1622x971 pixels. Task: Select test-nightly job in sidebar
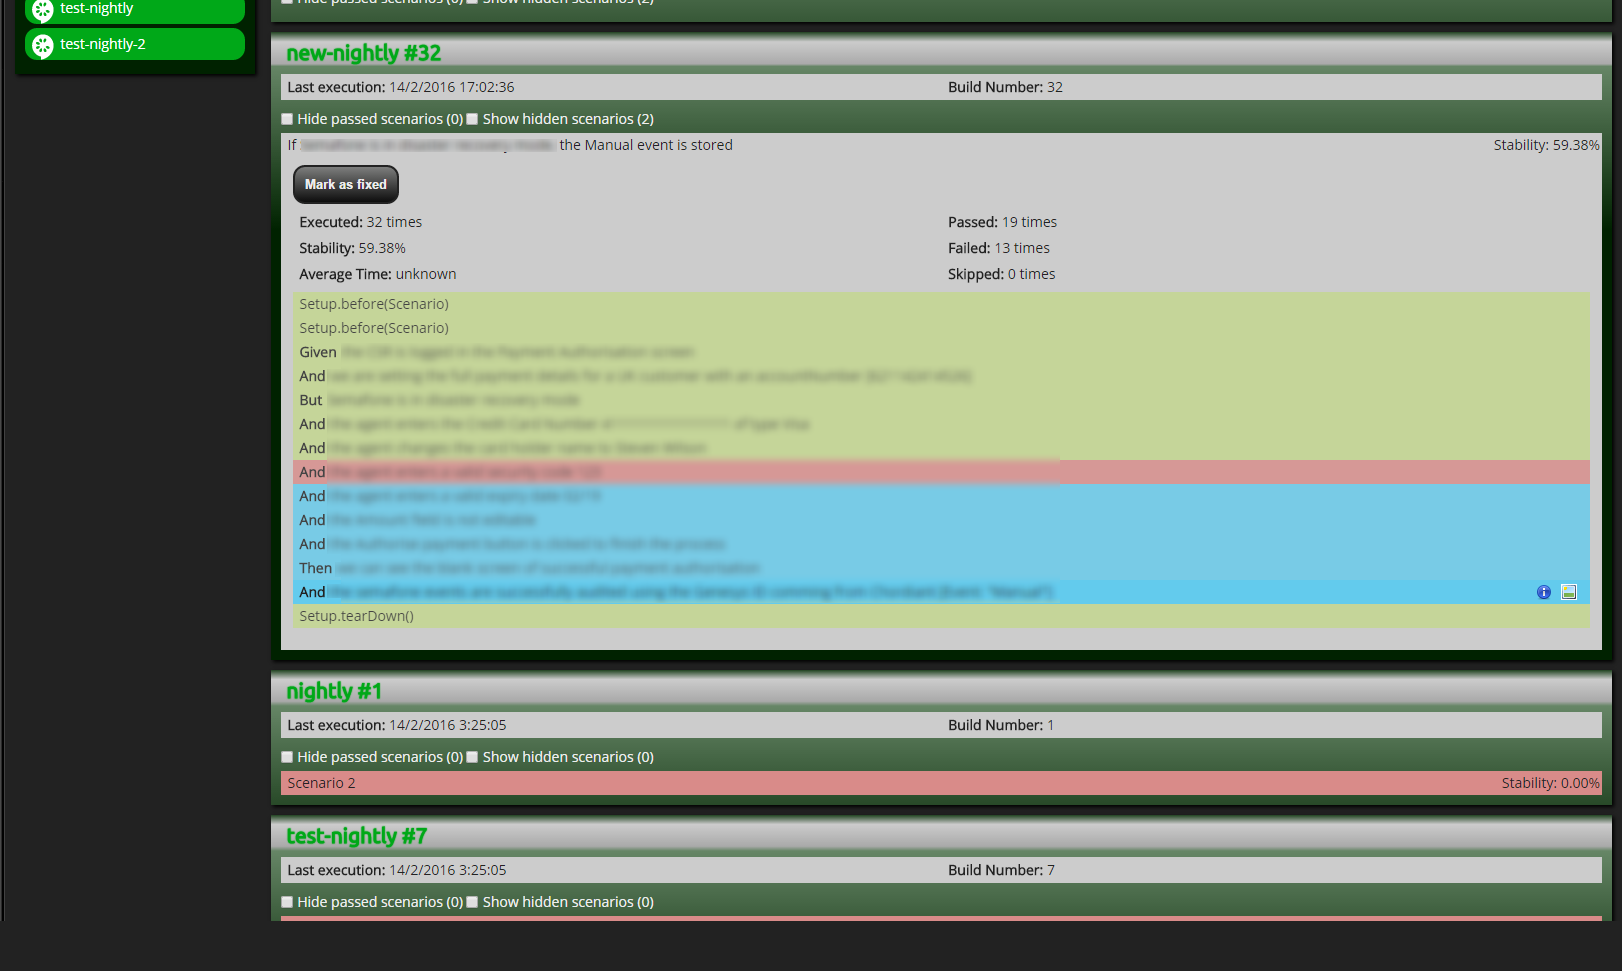pos(96,9)
